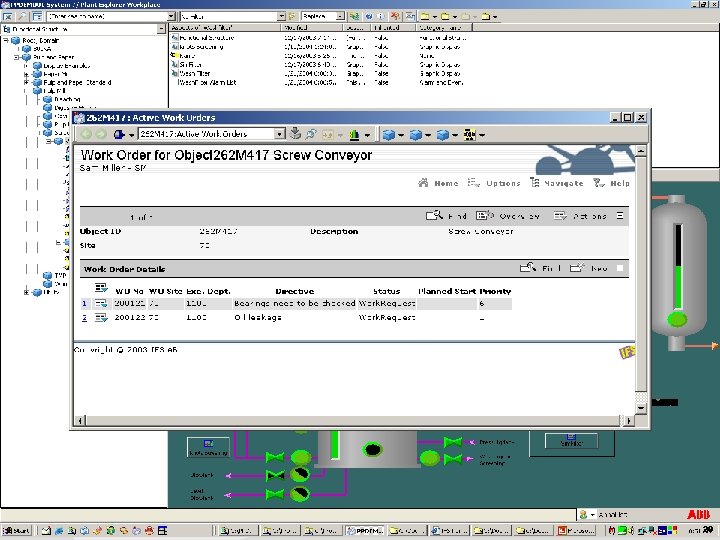Open work order row link 1

(84, 304)
